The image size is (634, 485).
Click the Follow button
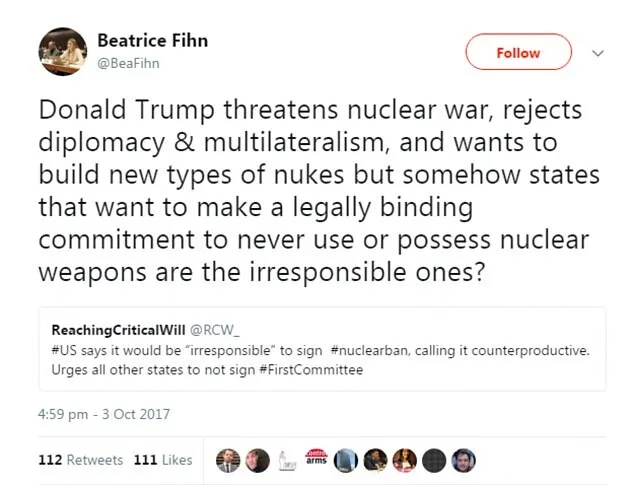(x=518, y=53)
